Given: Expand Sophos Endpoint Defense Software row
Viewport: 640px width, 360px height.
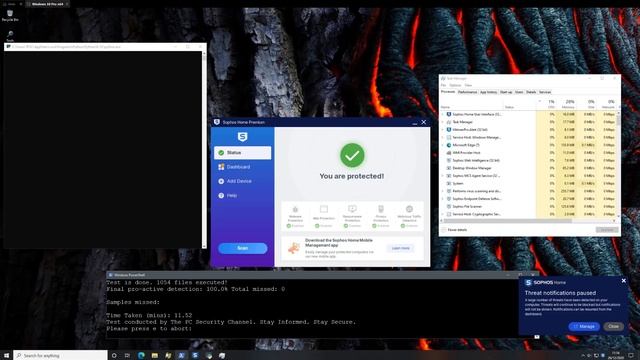Looking at the screenshot, I should coord(442,199).
